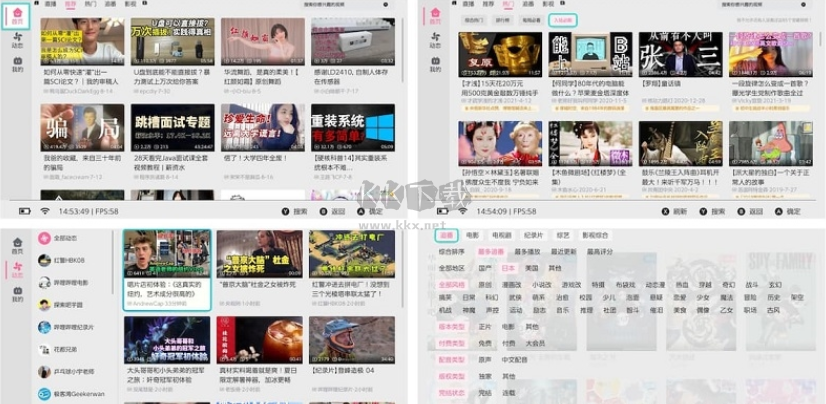The width and height of the screenshot is (826, 404).
Task: Select the 最多播放 sort option
Action: point(527,252)
